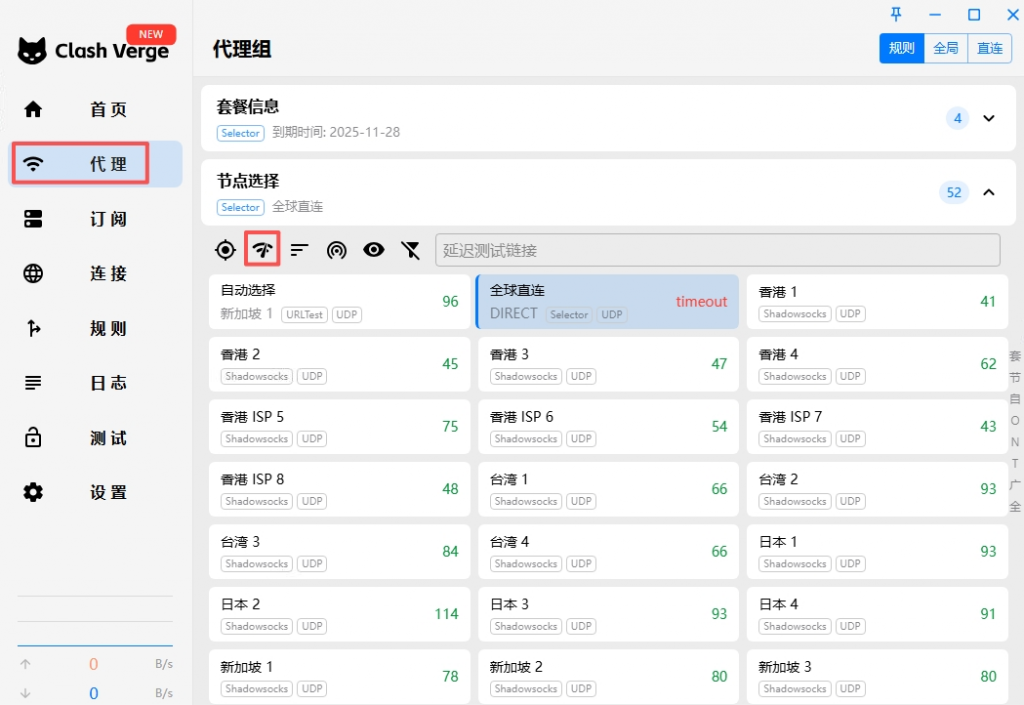Image resolution: width=1024 pixels, height=705 pixels.
Task: Click the delay test URL signal icon
Action: [x=337, y=250]
